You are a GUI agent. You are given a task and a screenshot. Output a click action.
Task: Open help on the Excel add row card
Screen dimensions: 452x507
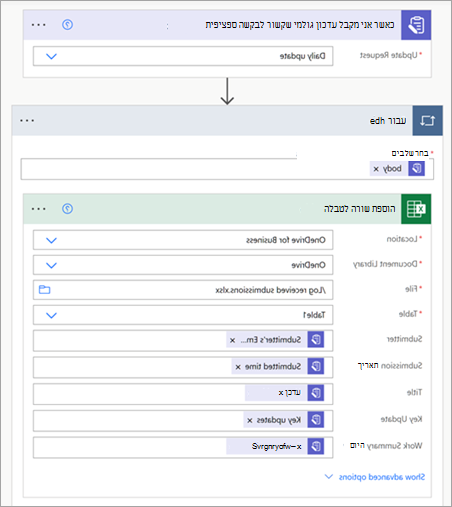(x=67, y=209)
